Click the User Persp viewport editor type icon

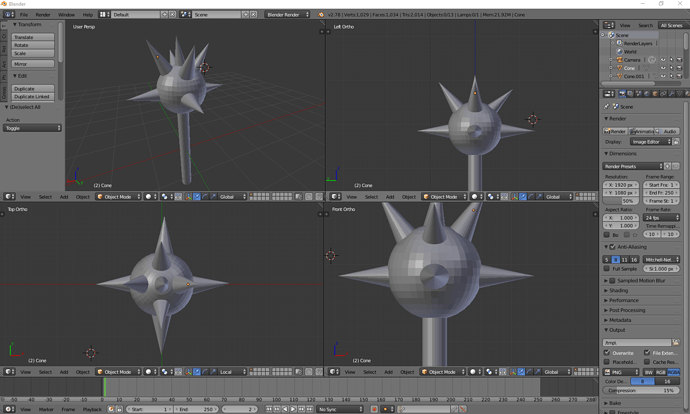coord(9,197)
